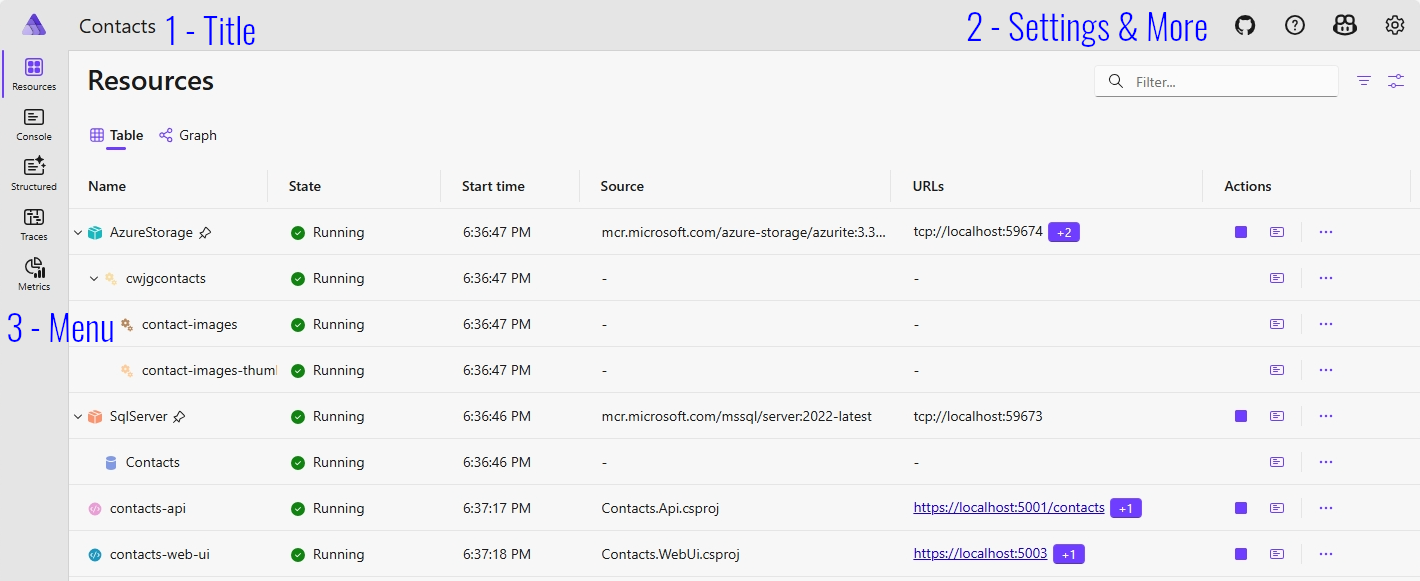
Task: Click the azure-storage/azurite source cell
Action: pos(743,232)
